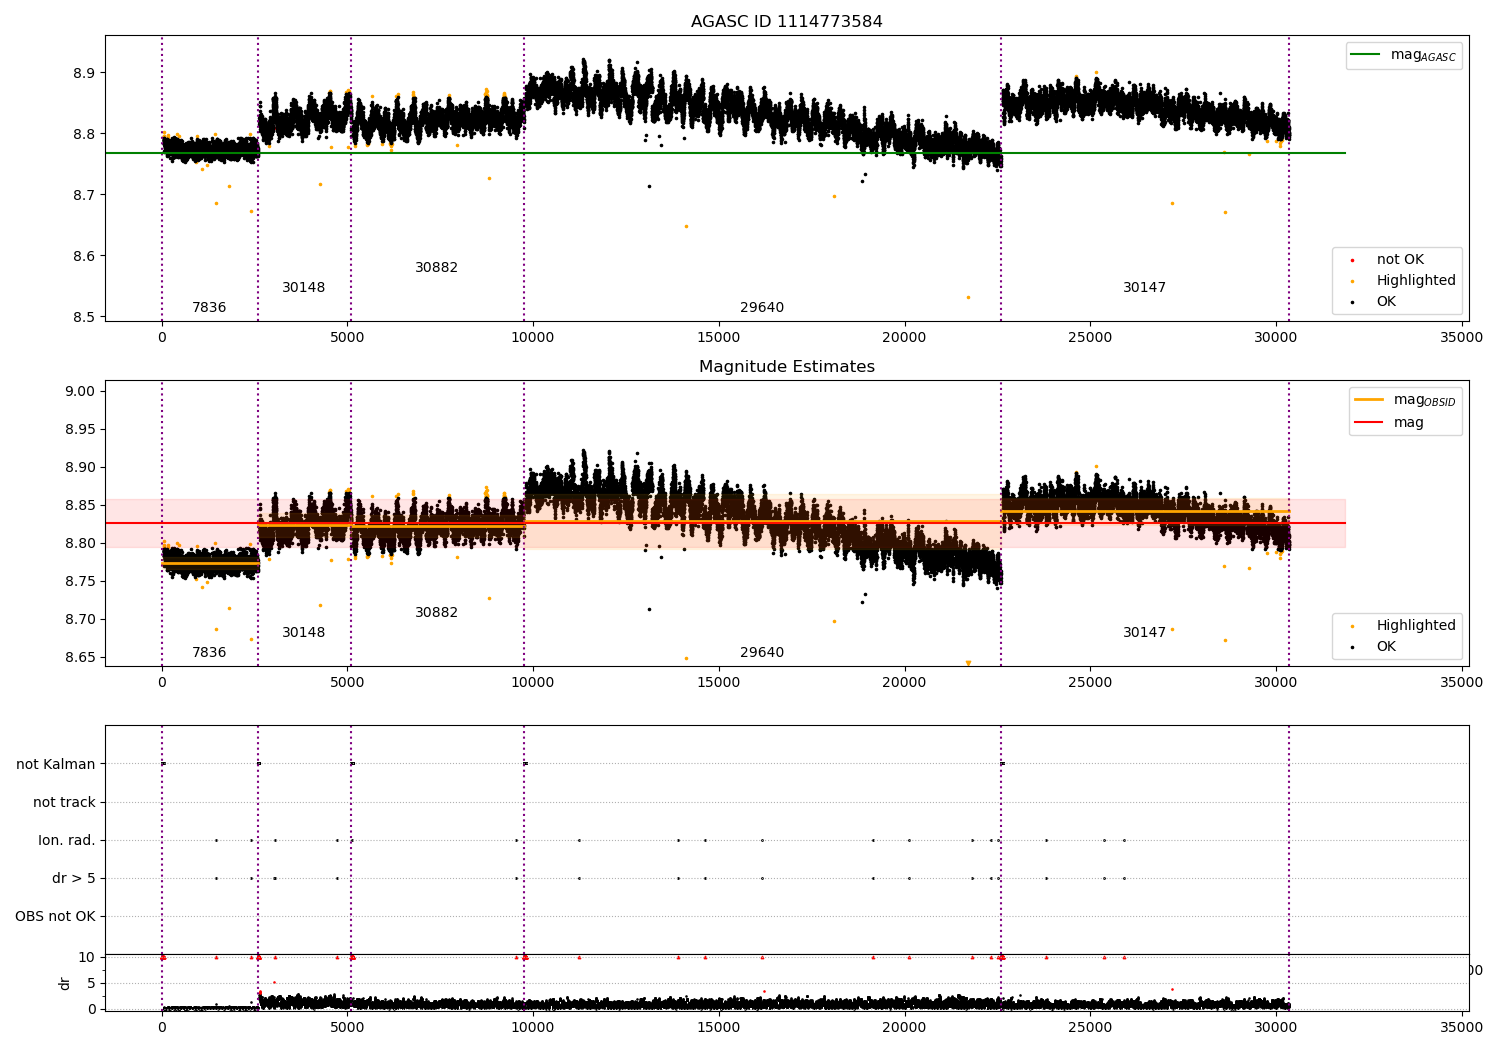Click obsid label '30148' in AGASC ID plot
Viewport: 1500px width, 1050px height.
pyautogui.click(x=303, y=288)
